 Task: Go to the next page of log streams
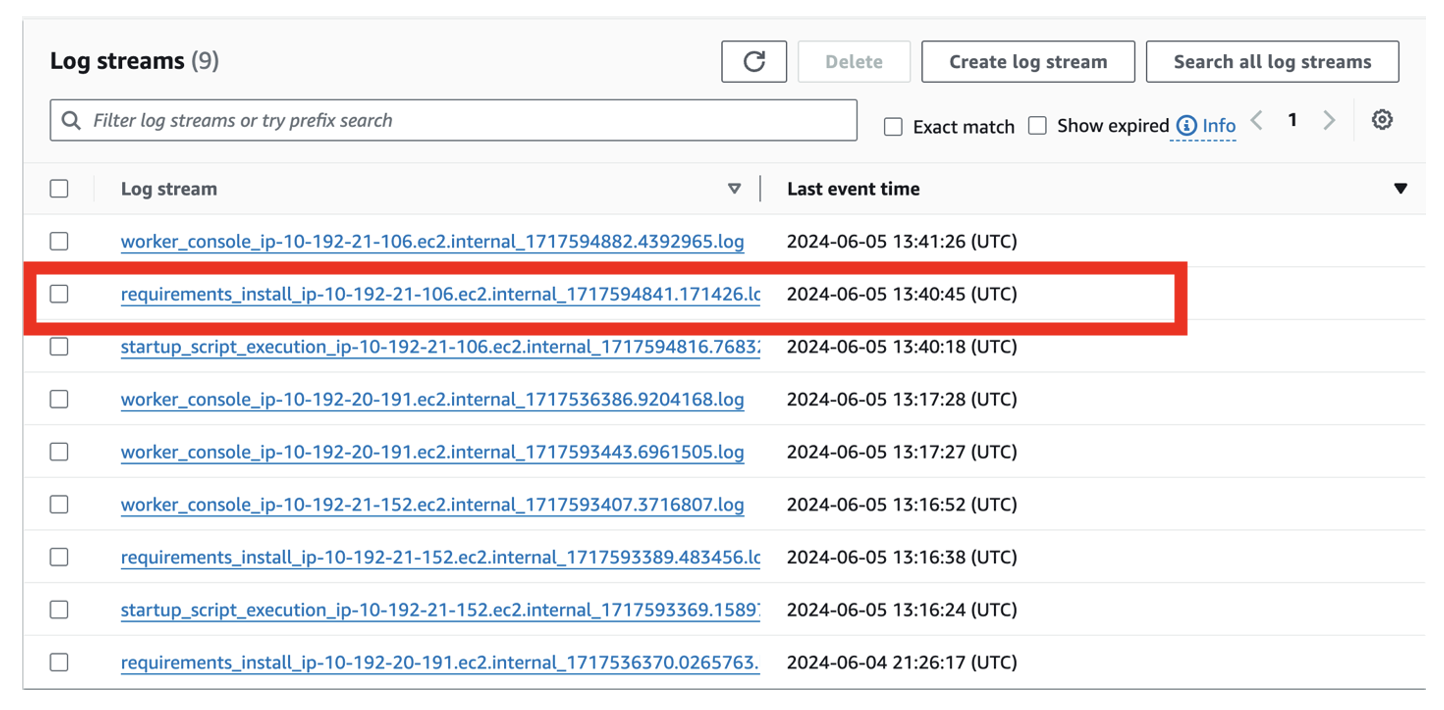click(1329, 119)
